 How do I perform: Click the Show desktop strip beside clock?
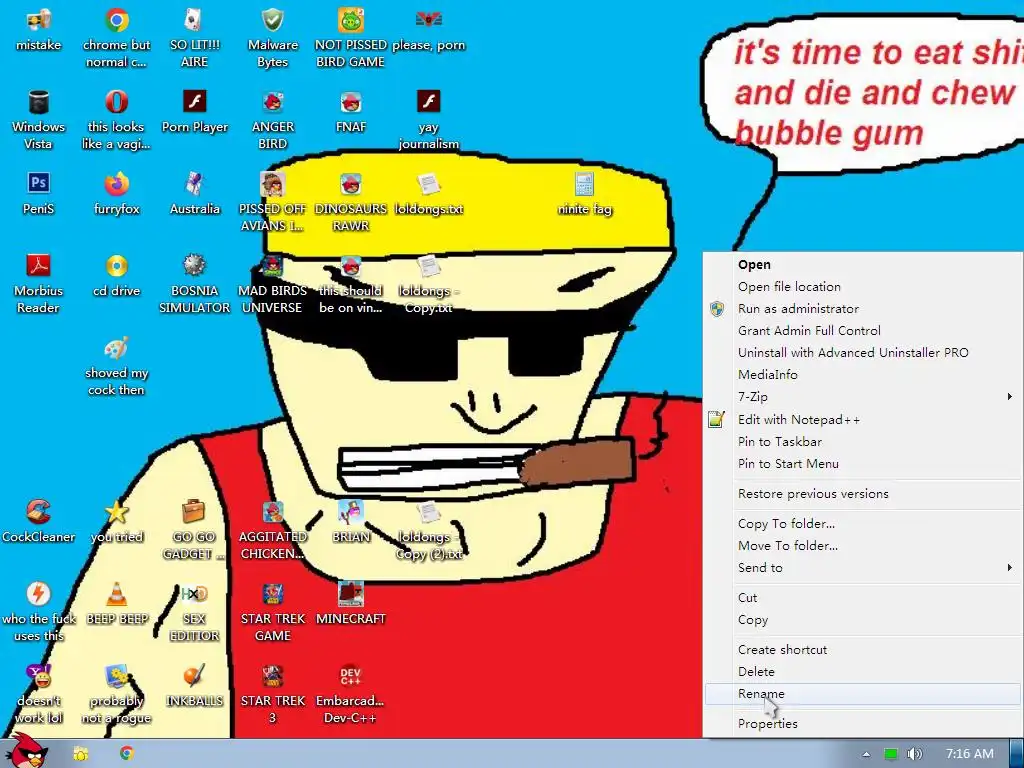tap(1017, 754)
